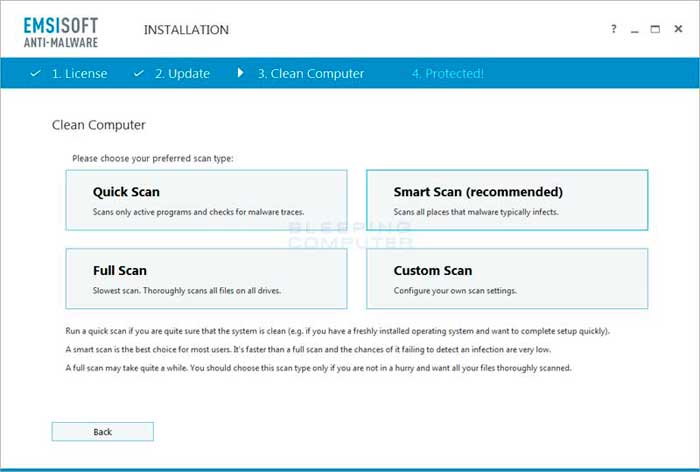Start a Full Scan
The image size is (700, 472).
point(206,279)
